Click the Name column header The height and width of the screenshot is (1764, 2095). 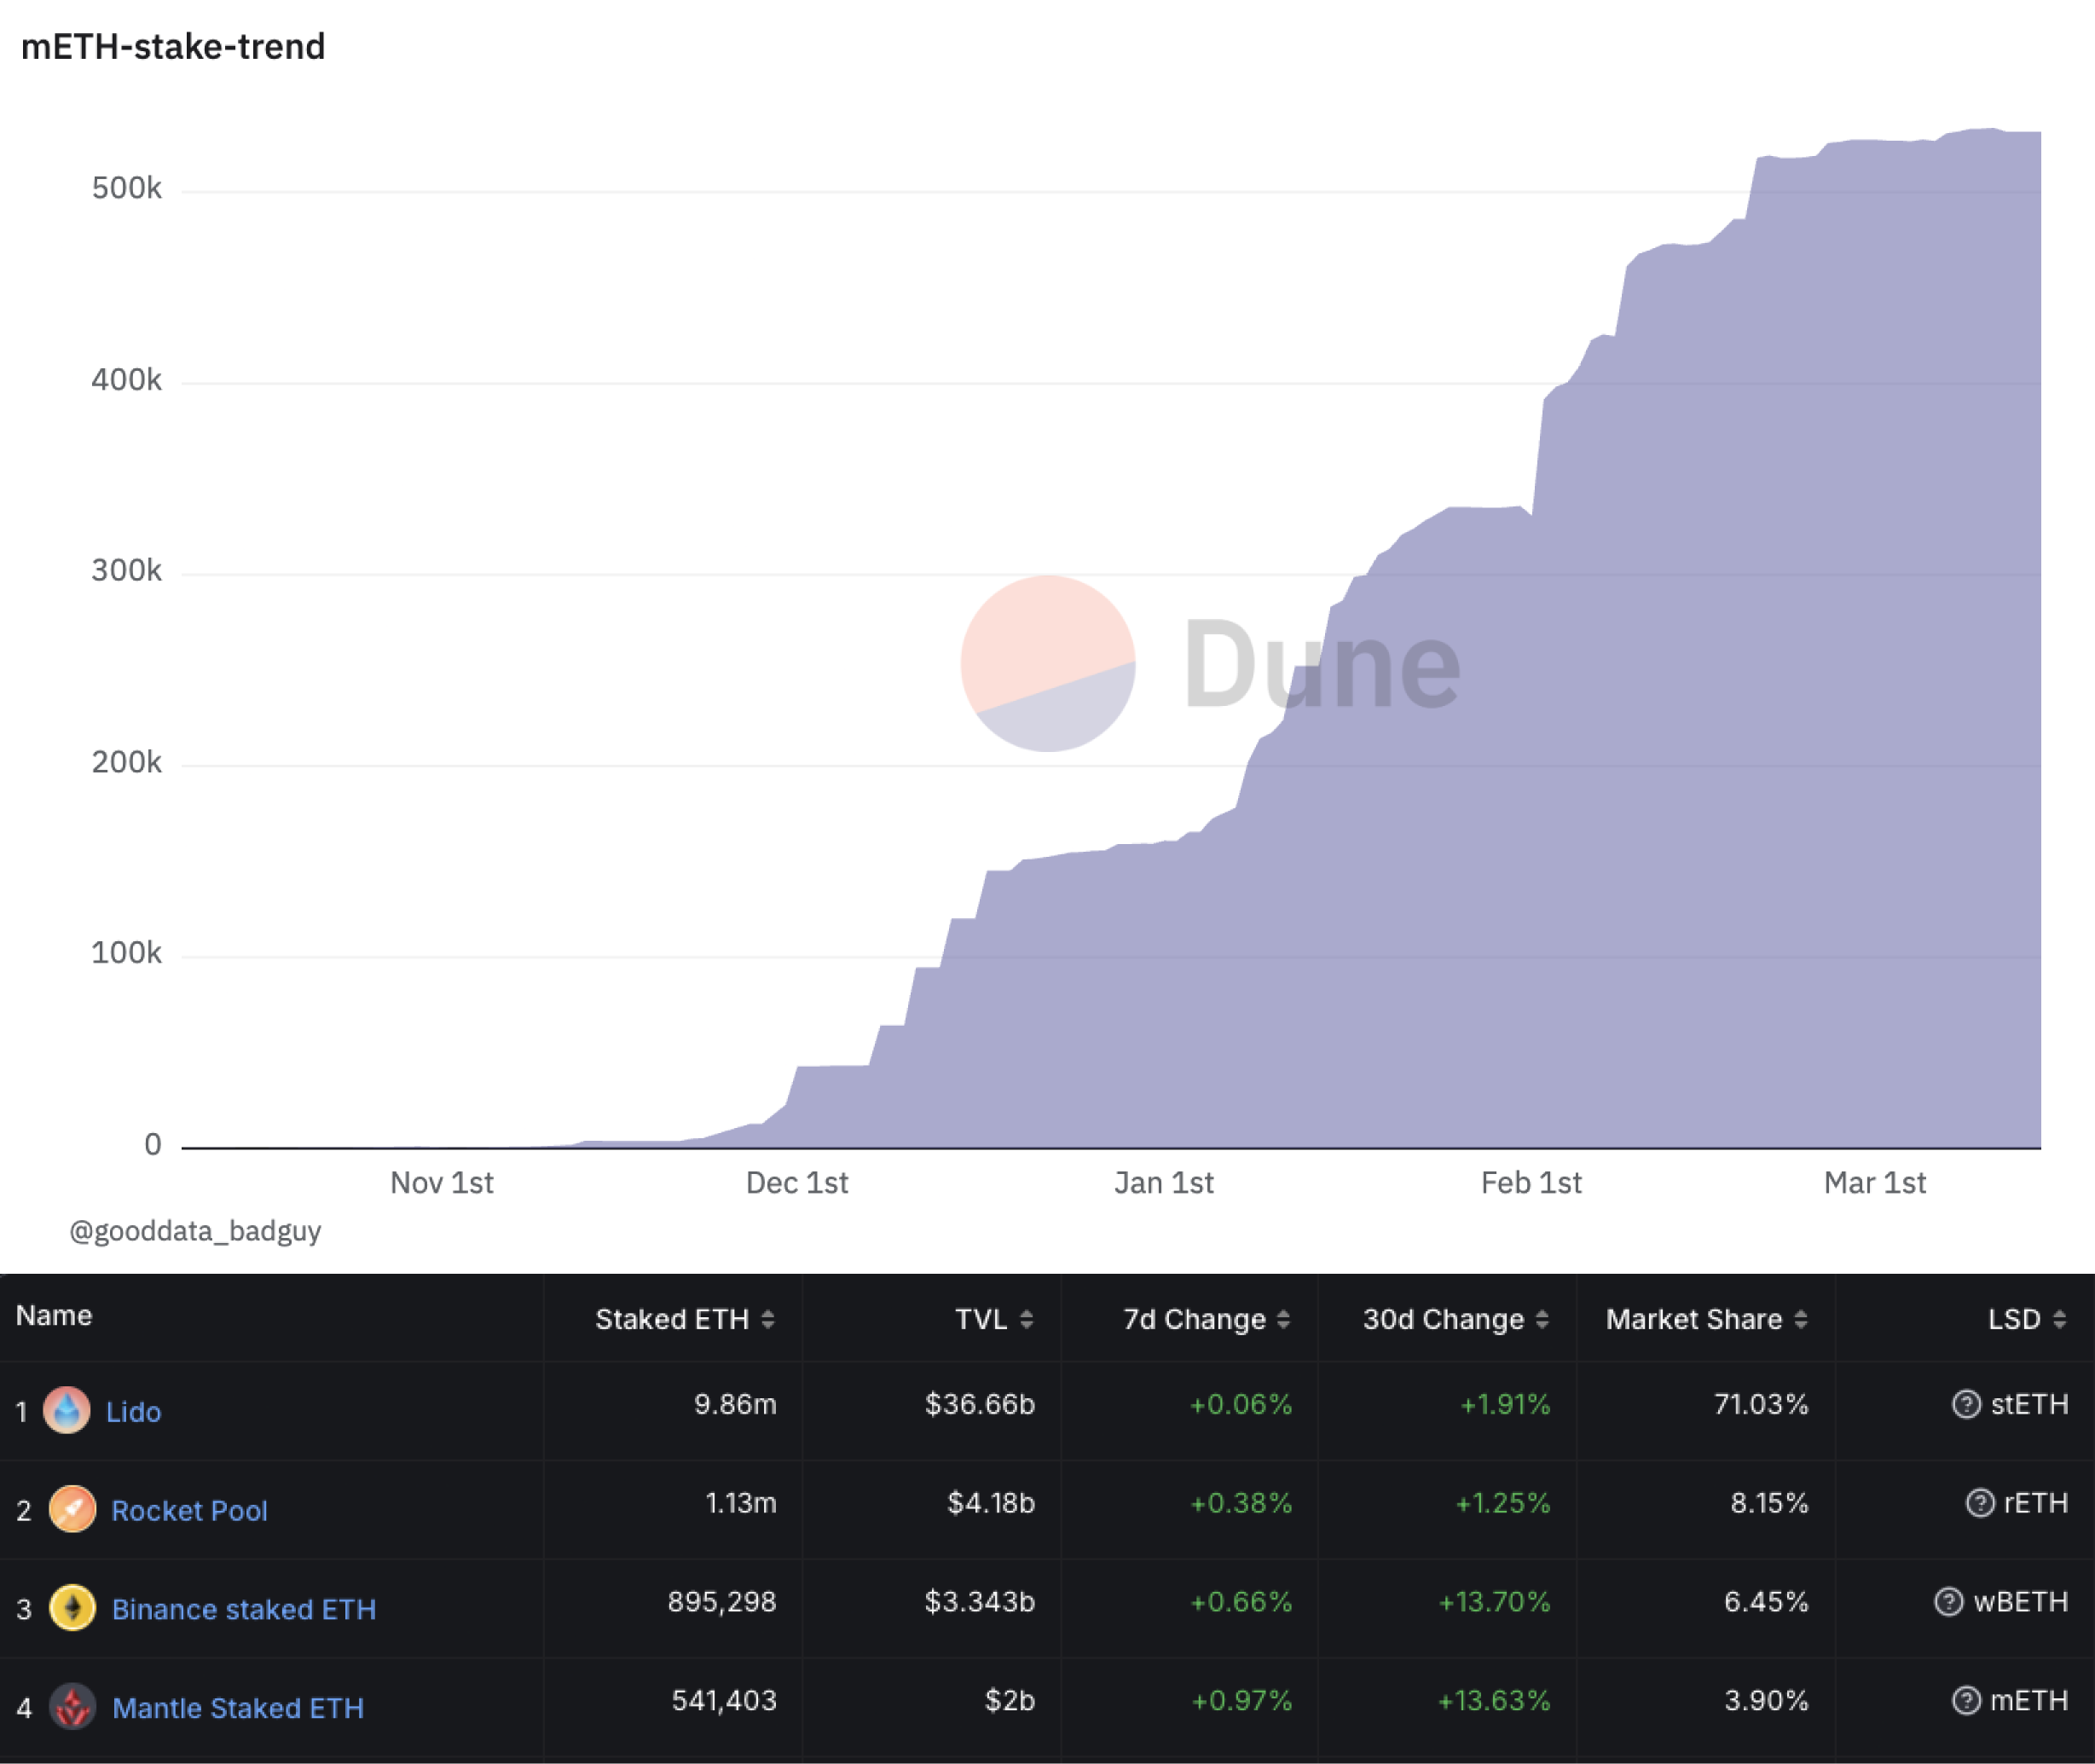(x=54, y=1315)
